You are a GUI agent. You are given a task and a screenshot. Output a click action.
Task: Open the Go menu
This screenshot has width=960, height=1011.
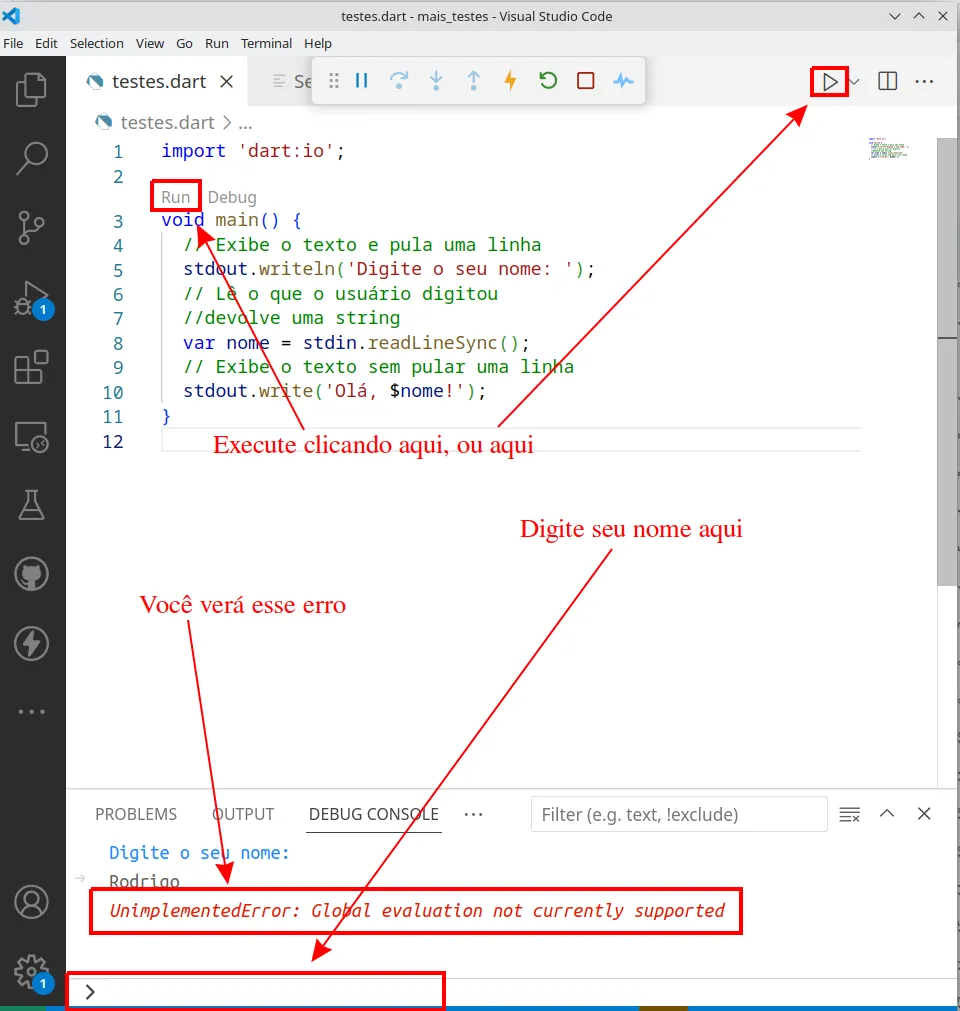point(184,43)
